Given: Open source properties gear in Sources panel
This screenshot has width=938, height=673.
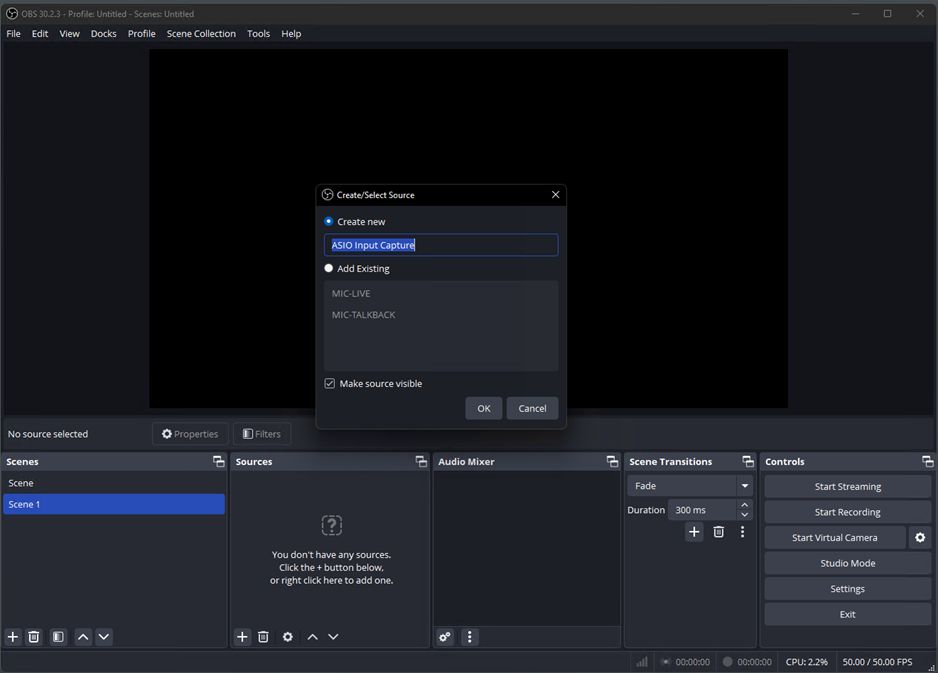Looking at the screenshot, I should tap(288, 637).
